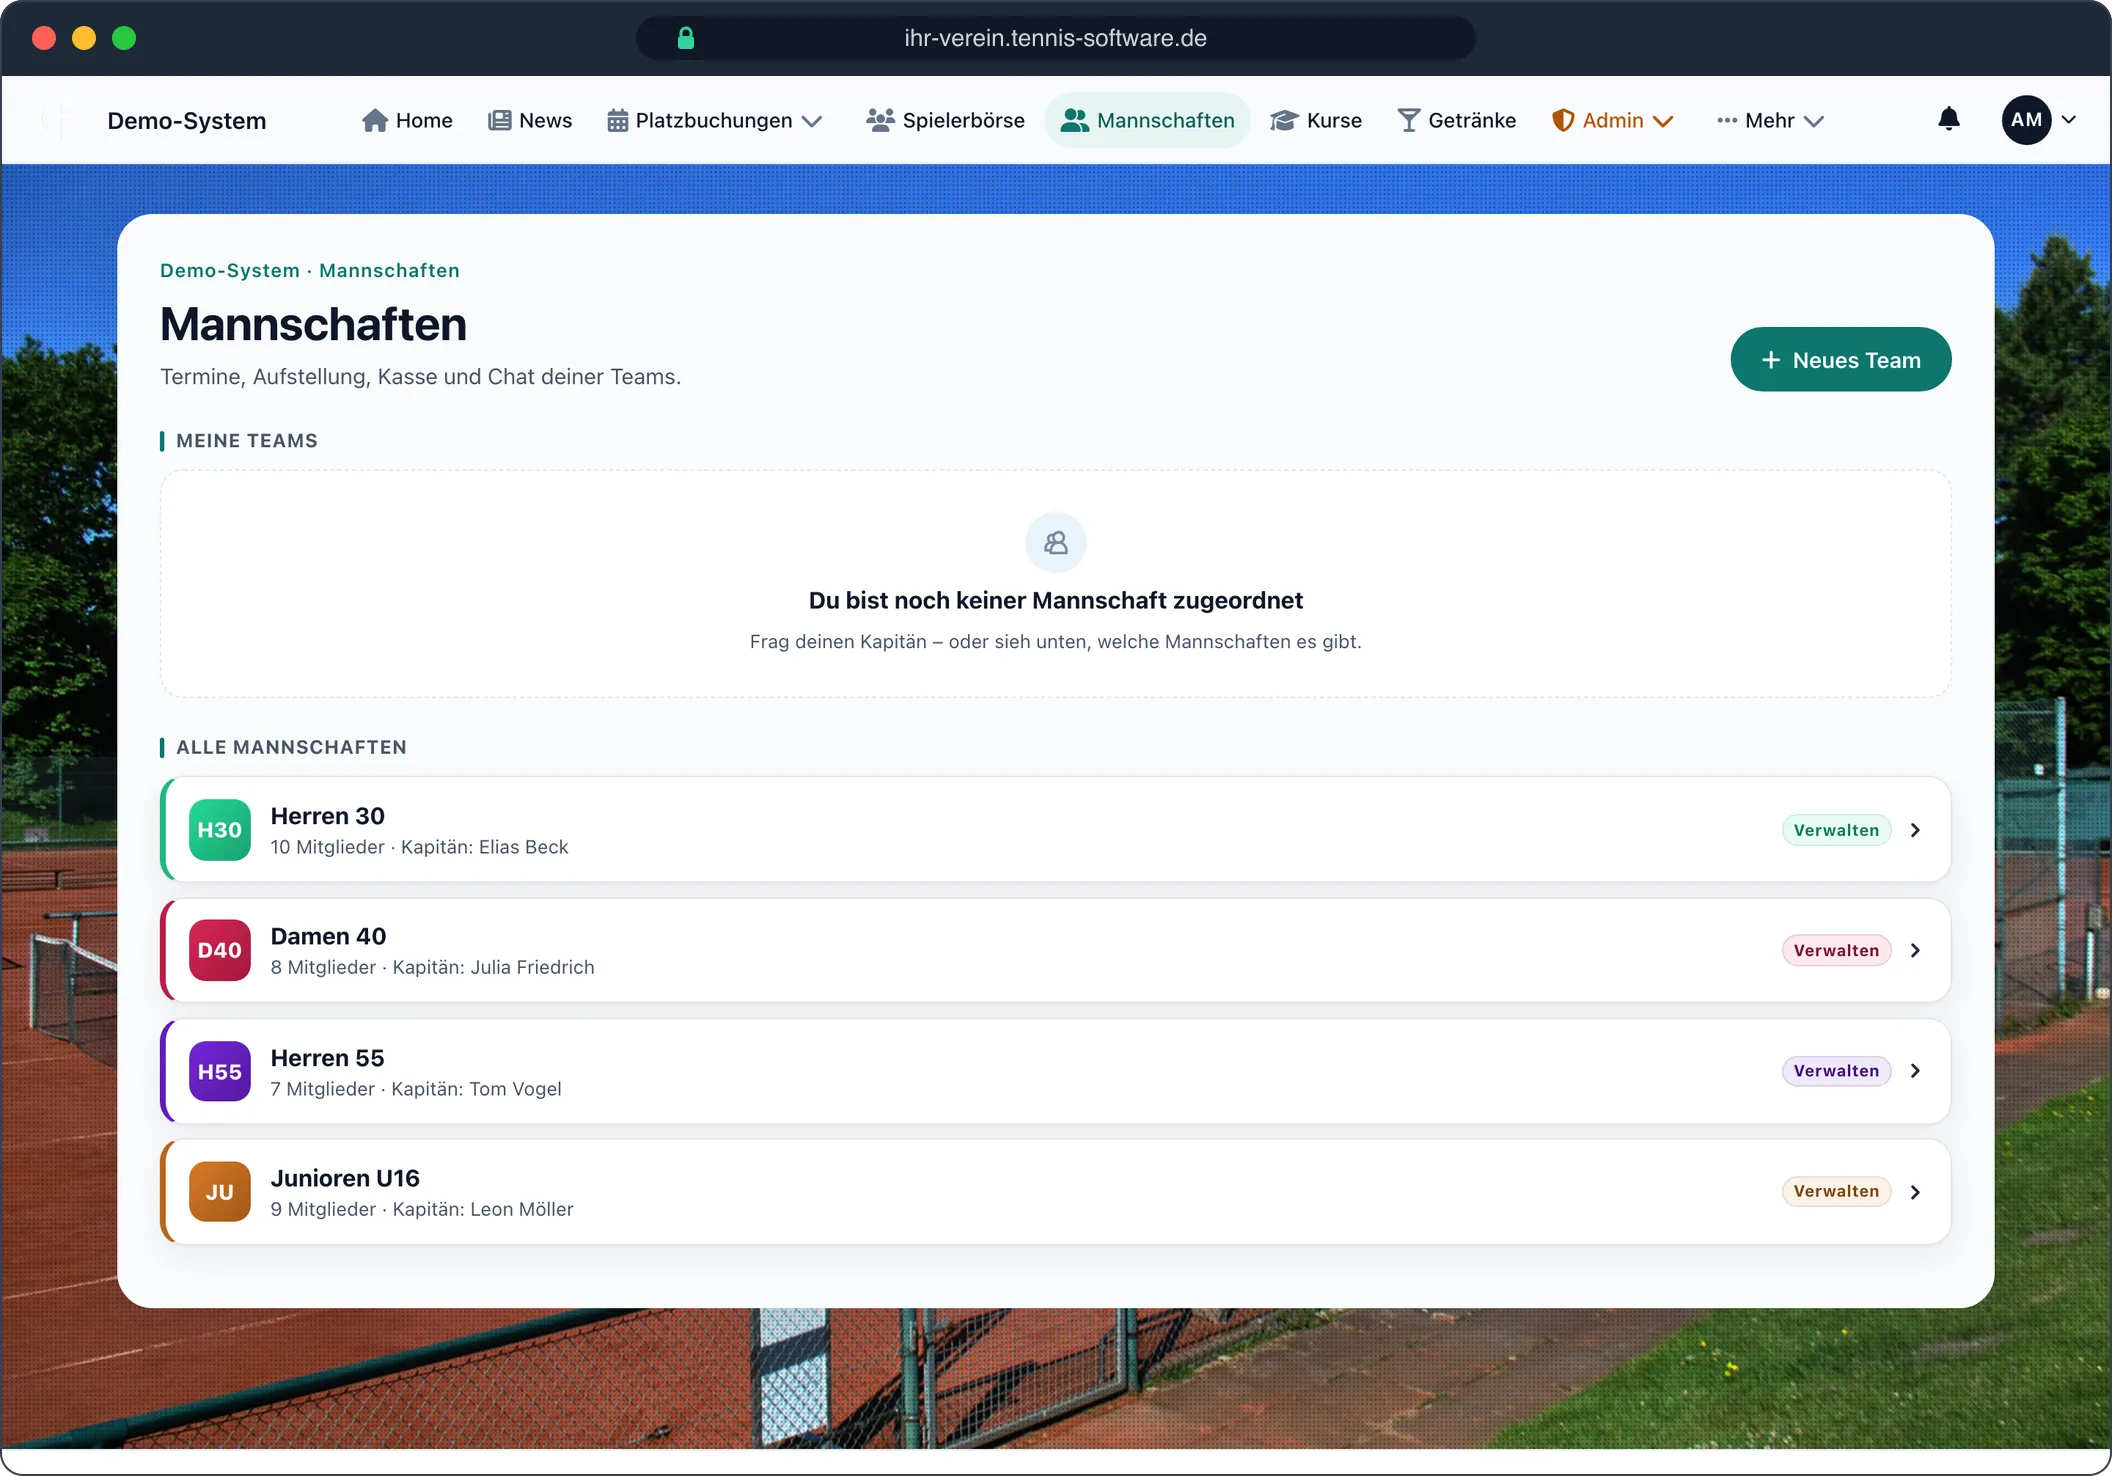Click the Mannschaften breadcrumb item
This screenshot has width=2112, height=1476.
point(389,271)
